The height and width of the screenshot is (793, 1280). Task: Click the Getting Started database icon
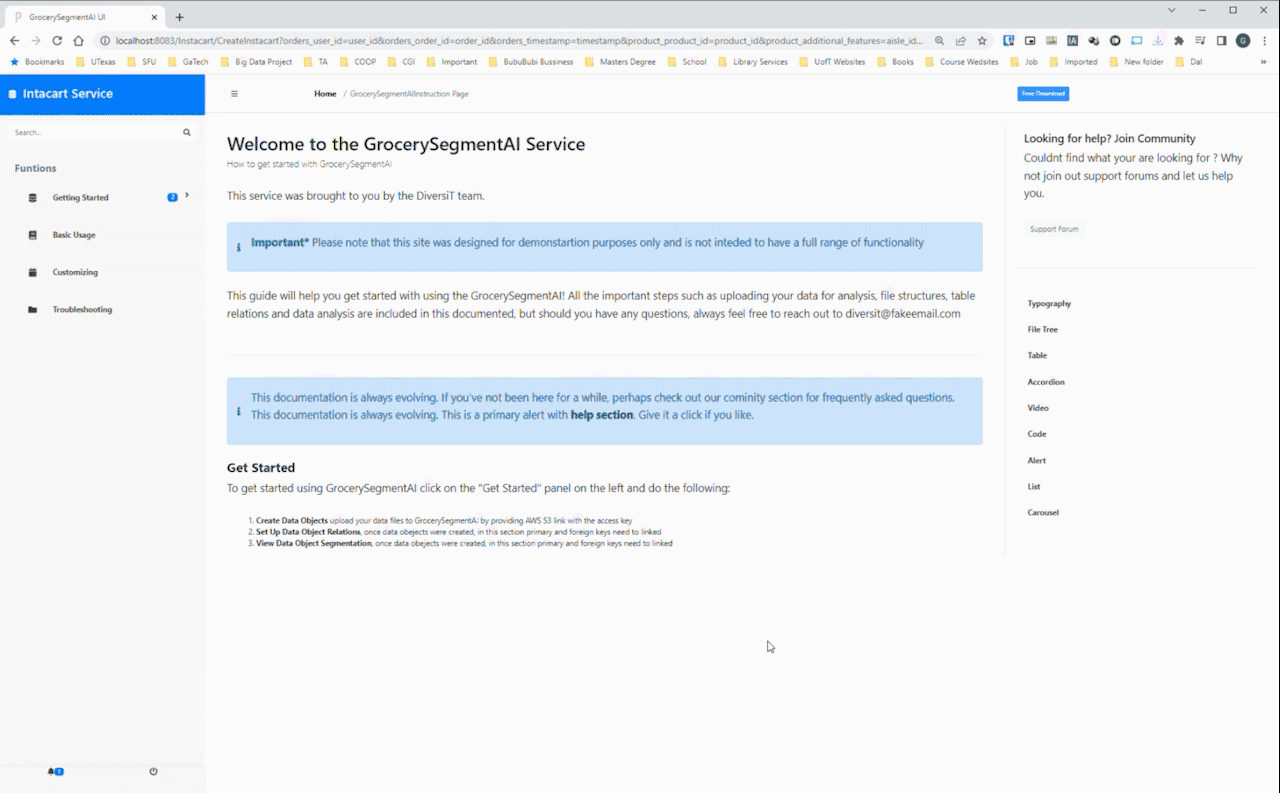(32, 198)
